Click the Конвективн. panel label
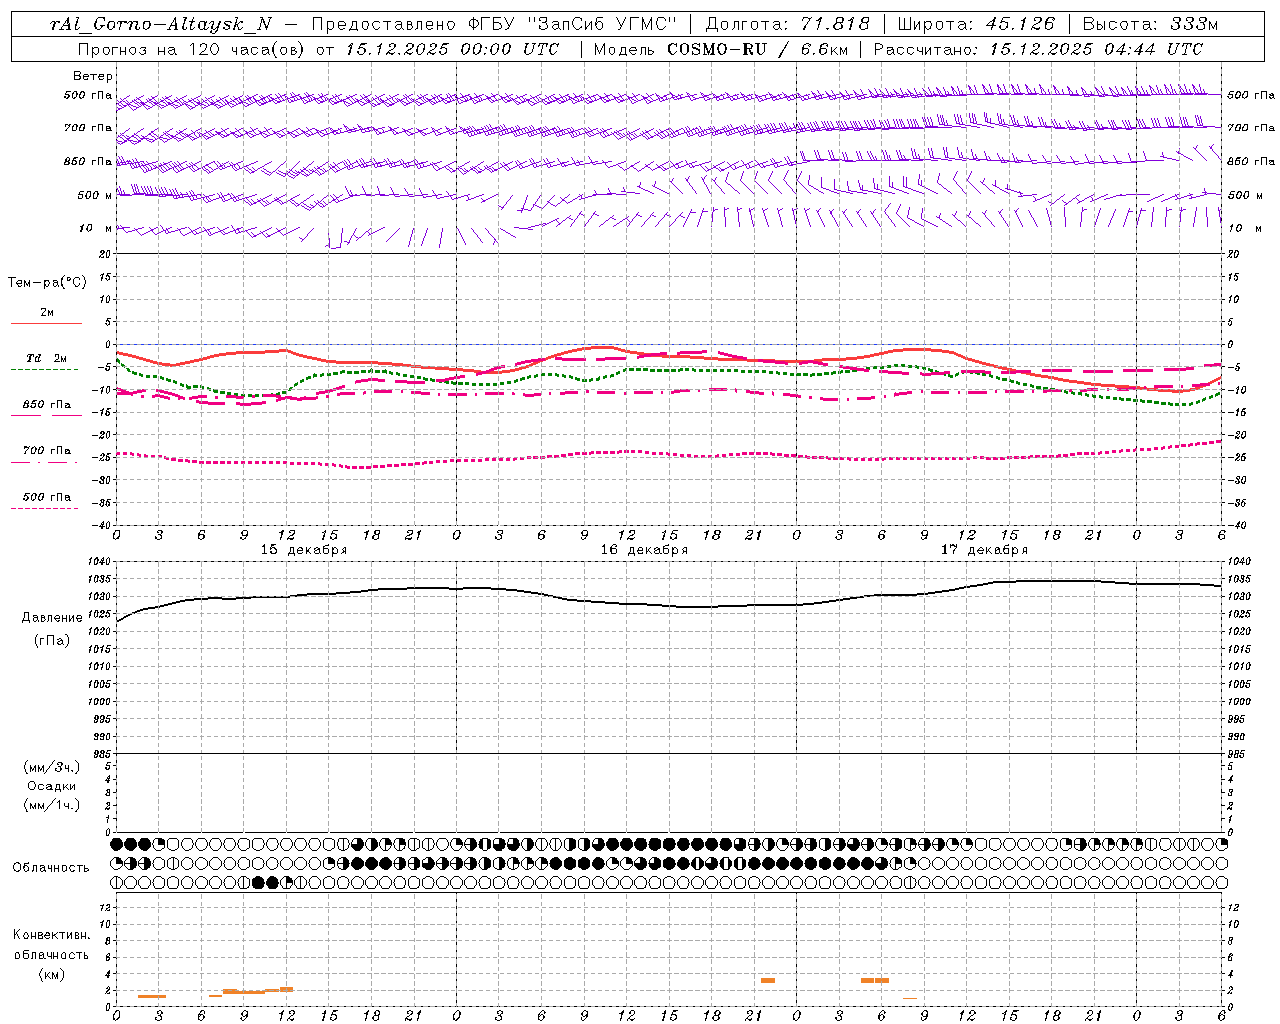Screen dimensions: 1280x1024 51,935
